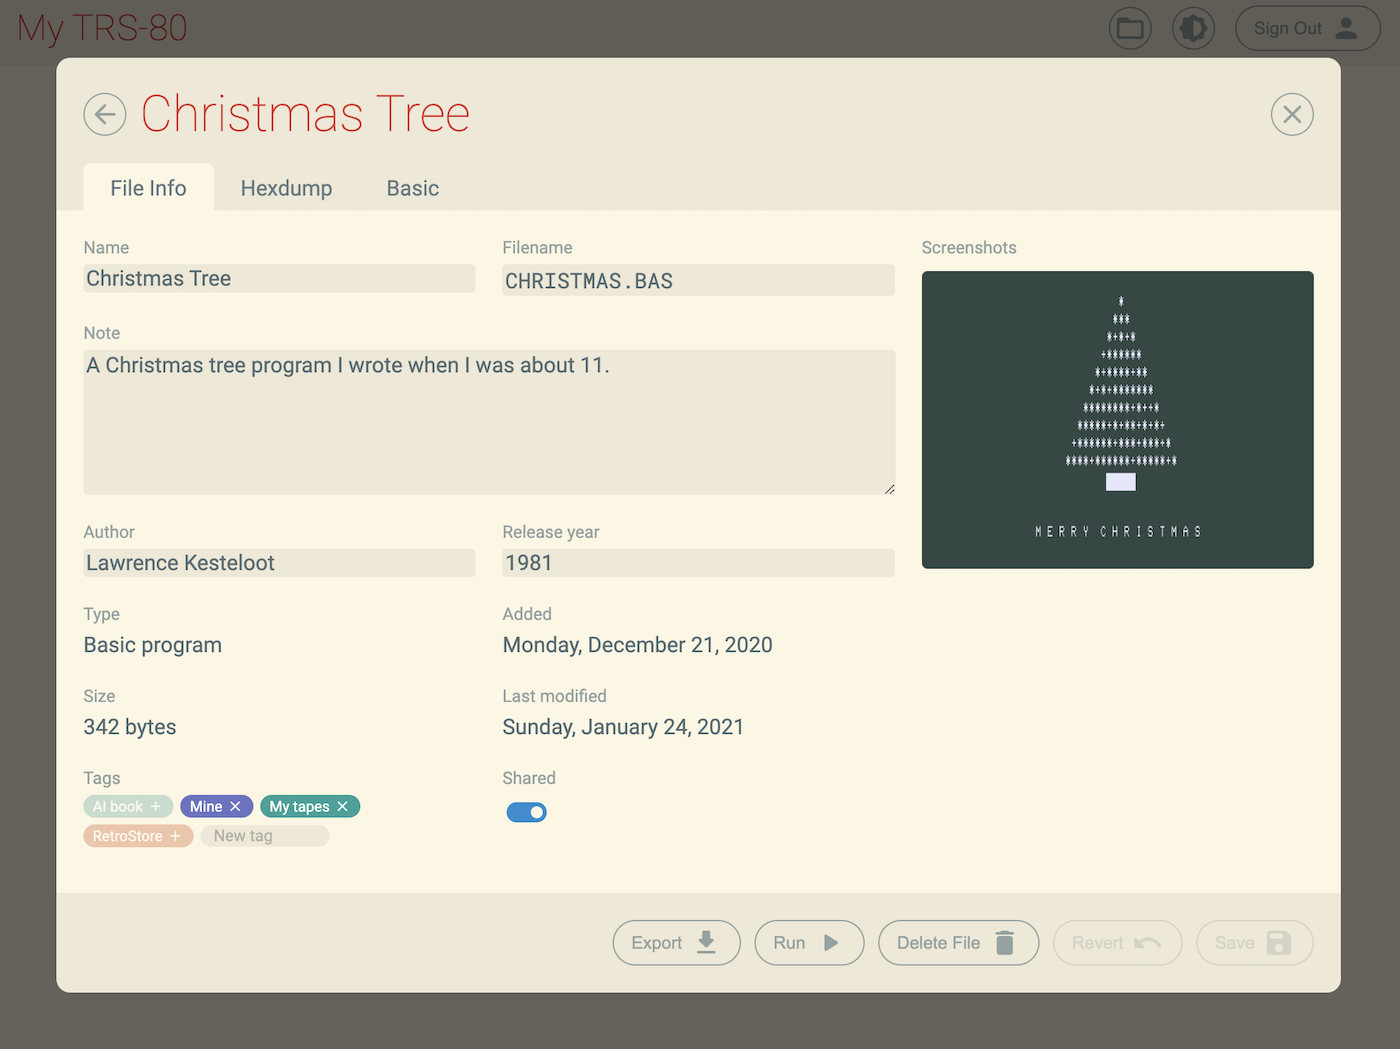Click the Sign Out button
Screen dimensions: 1400x1049
[1306, 28]
